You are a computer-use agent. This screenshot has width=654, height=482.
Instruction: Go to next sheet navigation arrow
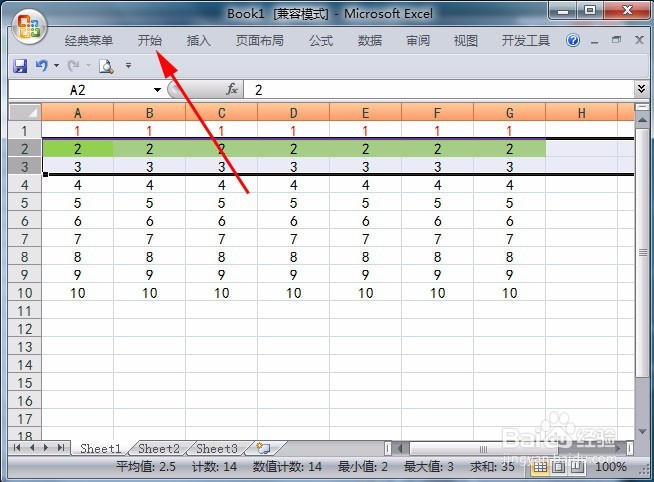[46, 448]
